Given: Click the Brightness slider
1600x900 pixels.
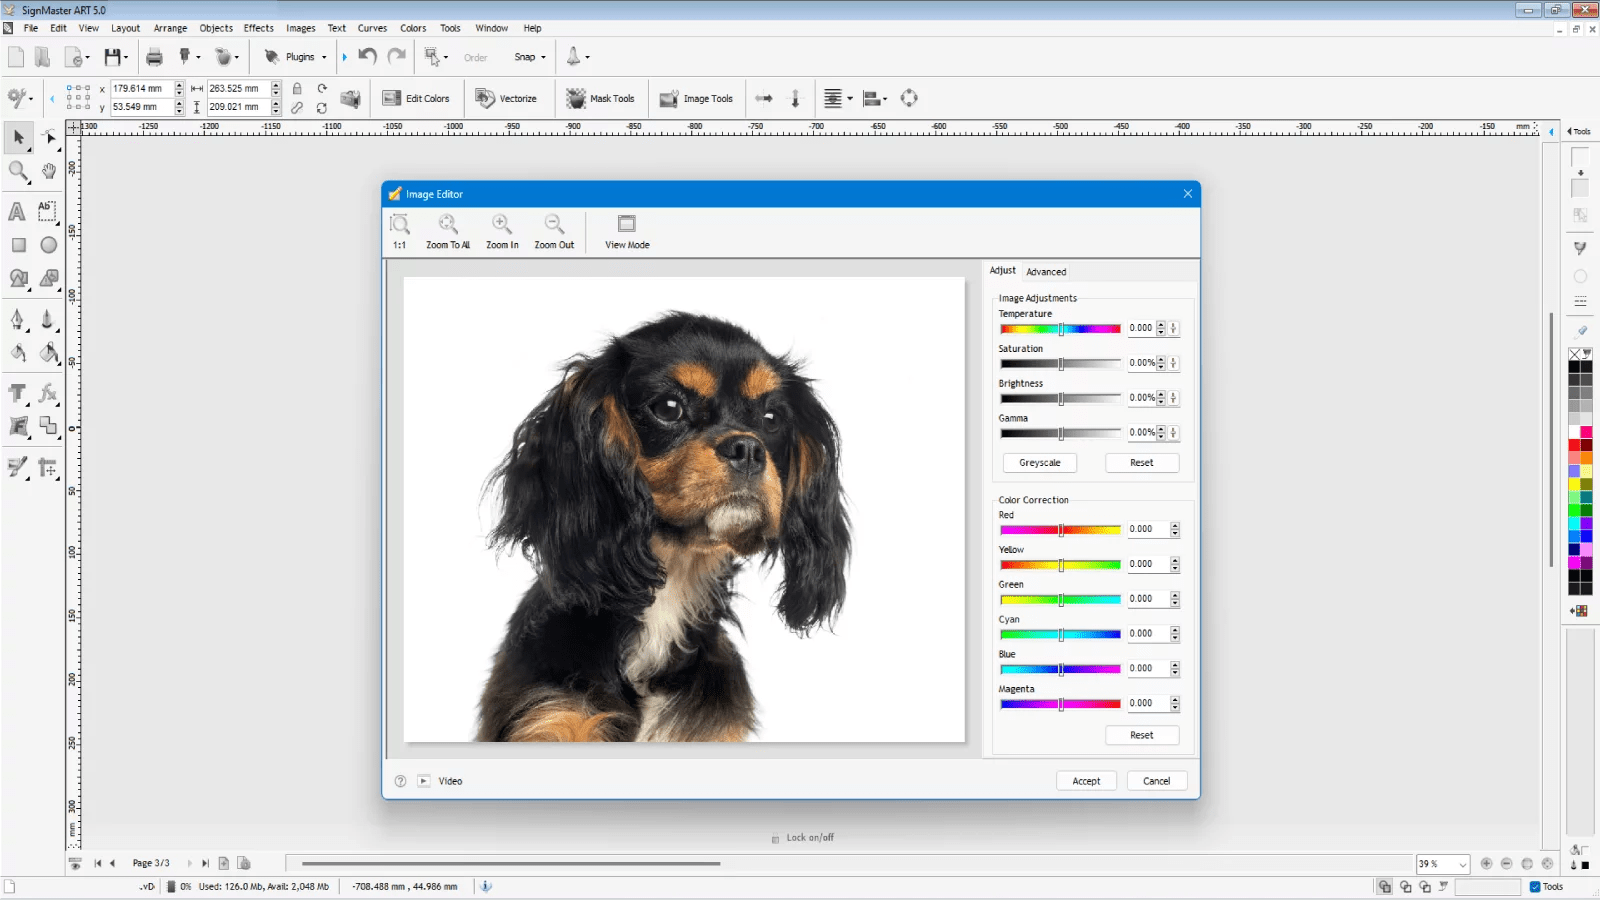Looking at the screenshot, I should point(1060,399).
